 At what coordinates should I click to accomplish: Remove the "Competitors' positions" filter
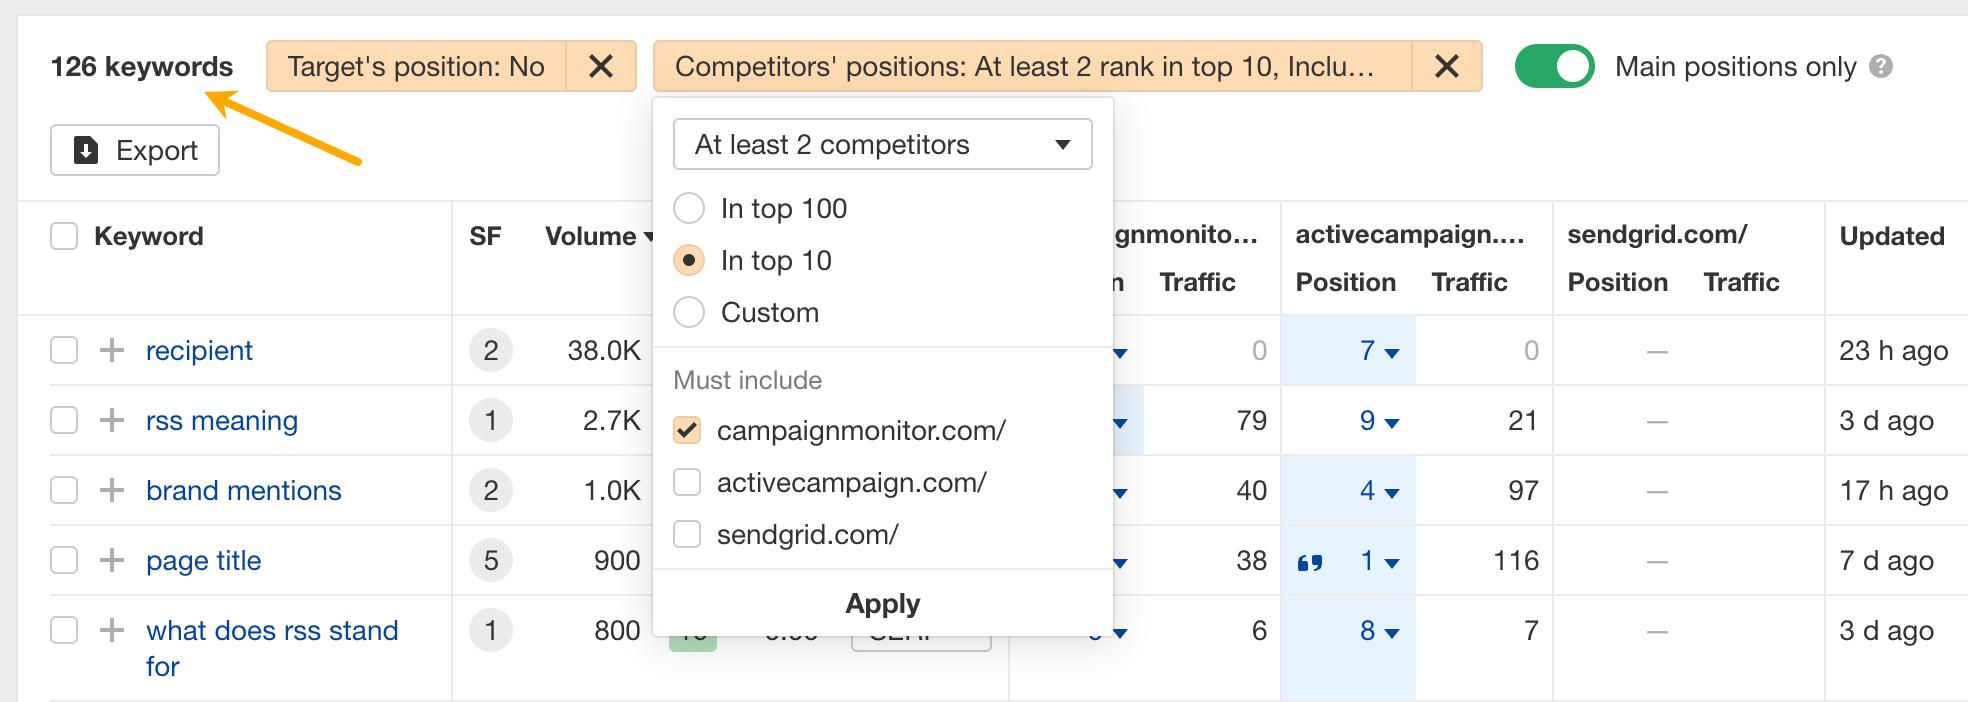(x=1446, y=66)
